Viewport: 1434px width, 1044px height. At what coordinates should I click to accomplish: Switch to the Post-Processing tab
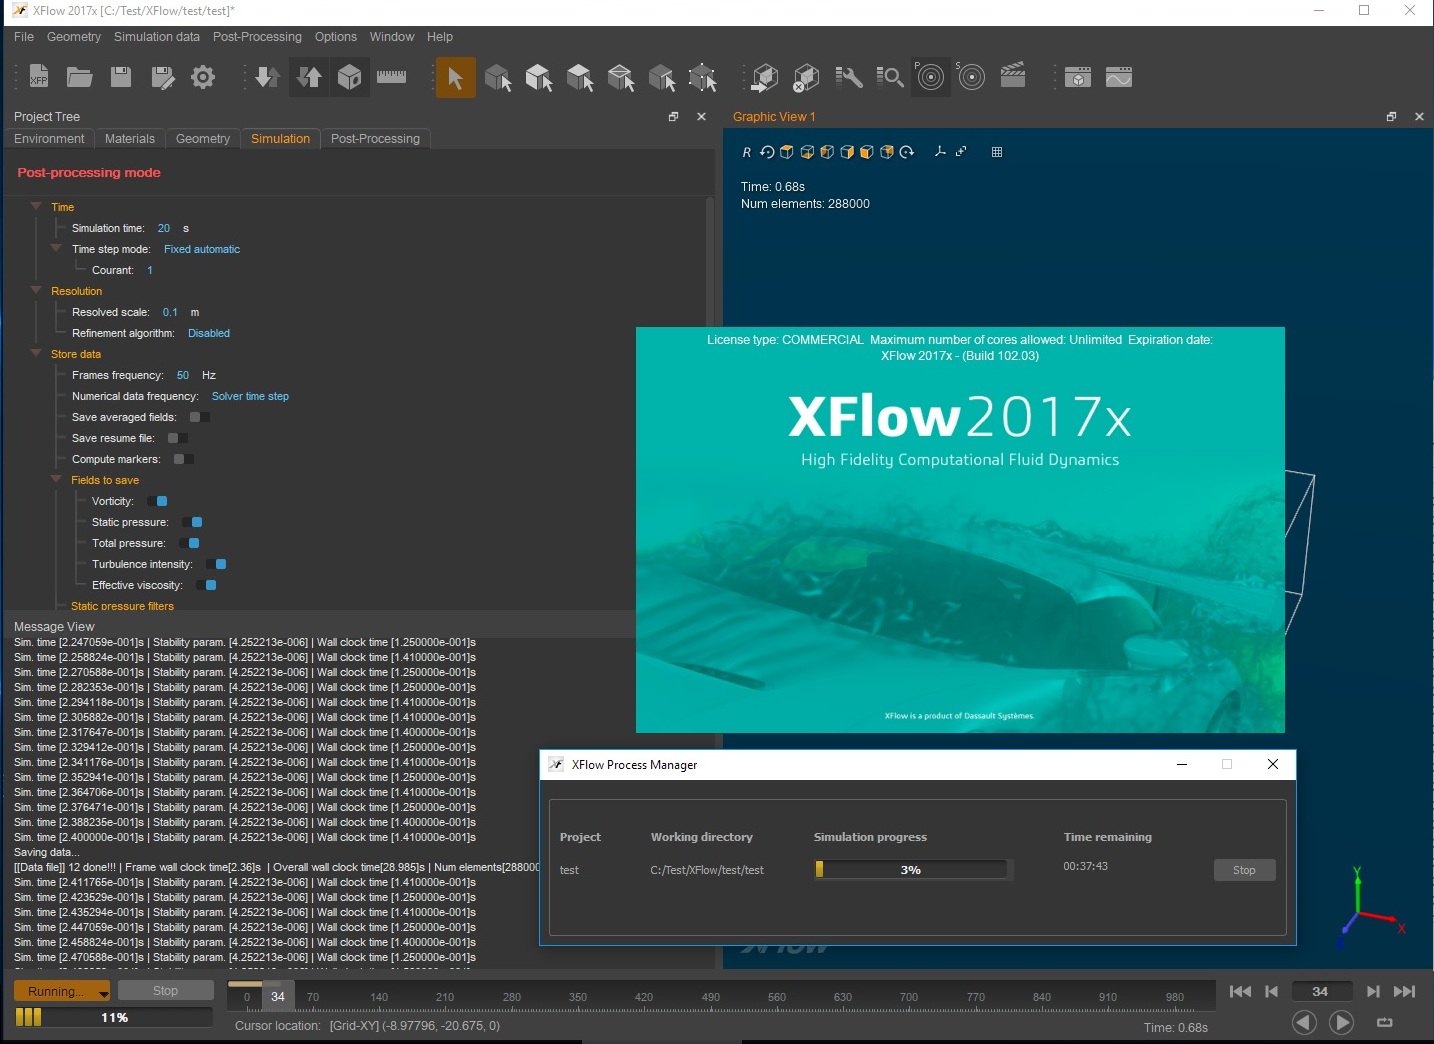[375, 139]
